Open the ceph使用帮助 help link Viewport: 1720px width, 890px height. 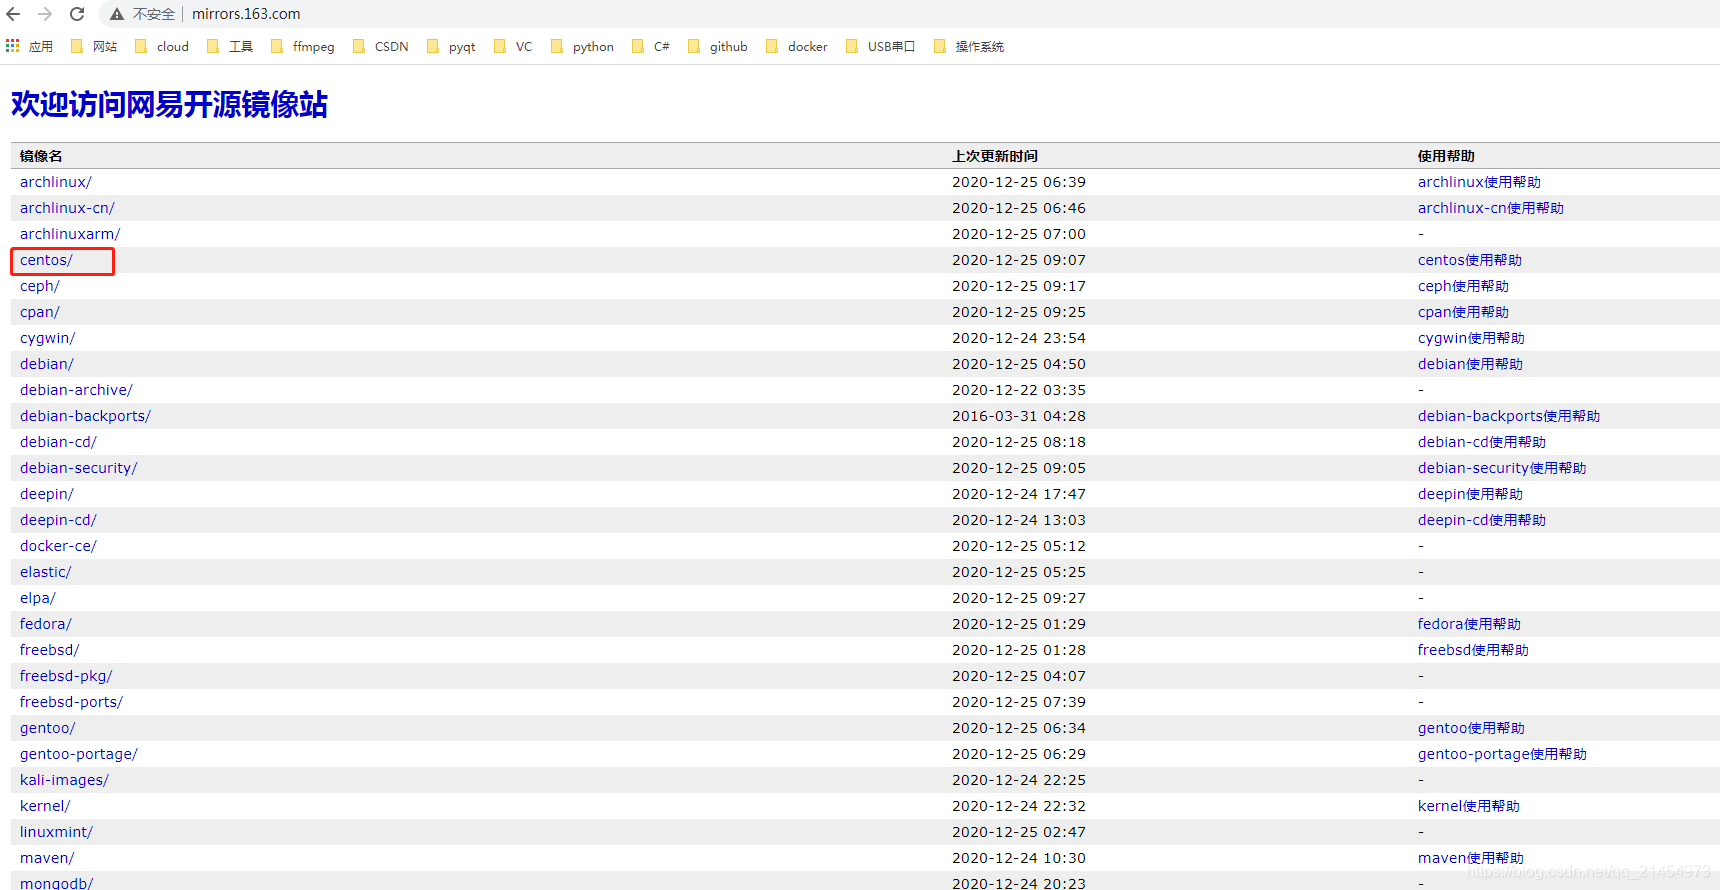(1463, 286)
